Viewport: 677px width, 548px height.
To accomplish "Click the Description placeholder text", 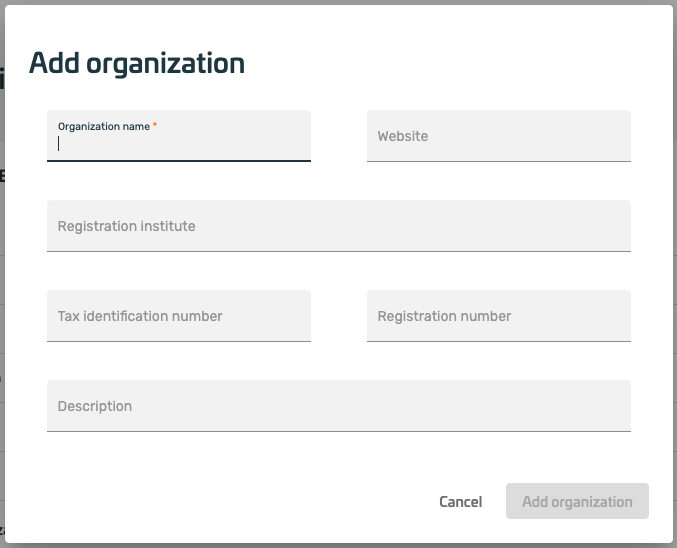I will [x=95, y=406].
